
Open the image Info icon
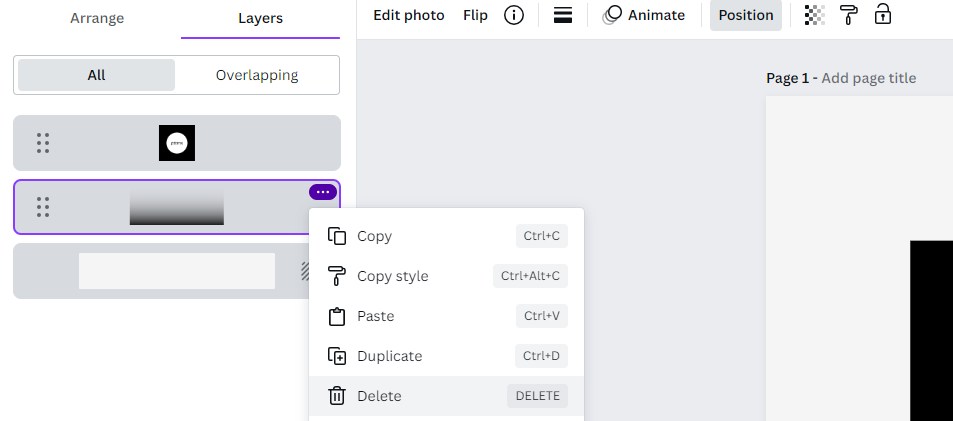point(514,15)
